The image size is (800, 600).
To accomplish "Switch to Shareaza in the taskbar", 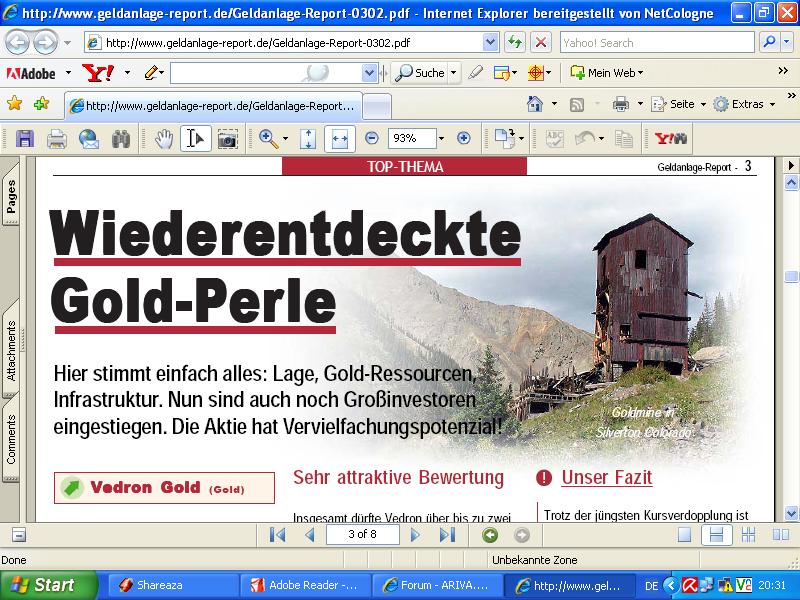I will [172, 585].
